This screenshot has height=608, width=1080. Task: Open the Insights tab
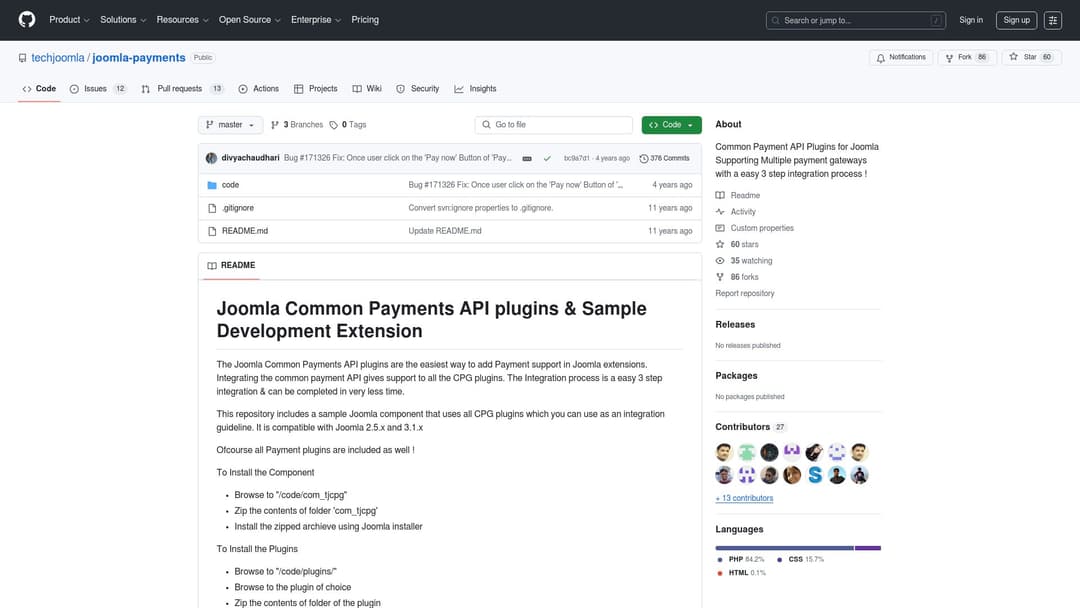[x=475, y=89]
